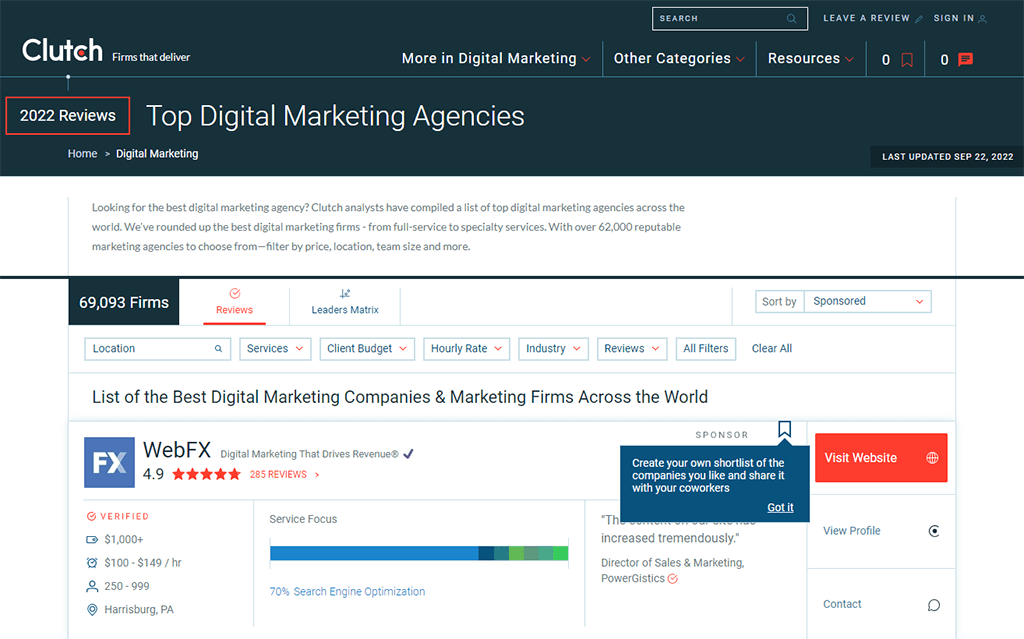Click the red bookmark shortlist icon
Image resolution: width=1024 pixels, height=639 pixels.
(x=907, y=60)
